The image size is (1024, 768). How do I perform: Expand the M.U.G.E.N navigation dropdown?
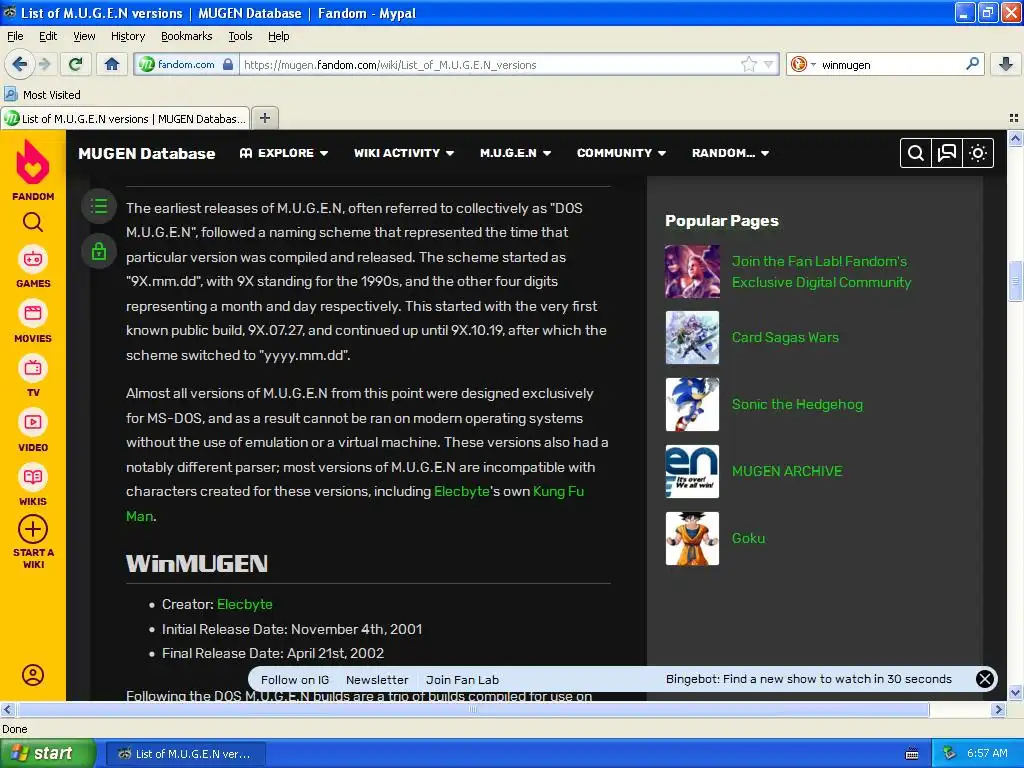click(x=515, y=153)
